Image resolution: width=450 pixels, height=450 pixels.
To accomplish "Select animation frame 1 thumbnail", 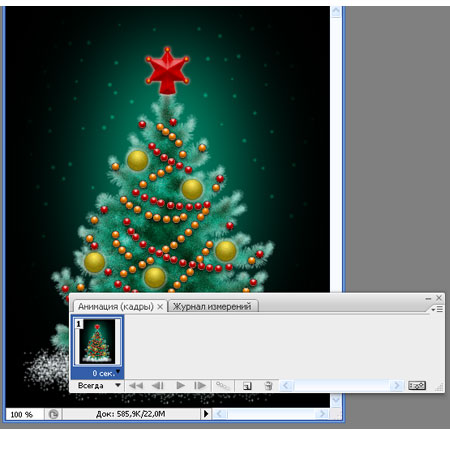I will 97,342.
